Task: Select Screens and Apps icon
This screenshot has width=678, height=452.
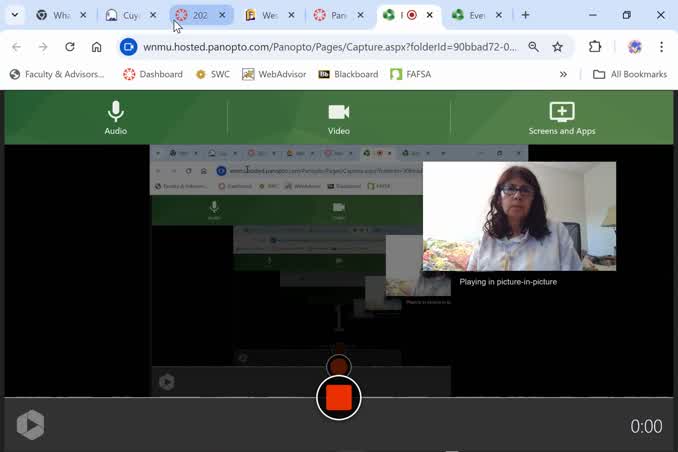Action: (562, 112)
